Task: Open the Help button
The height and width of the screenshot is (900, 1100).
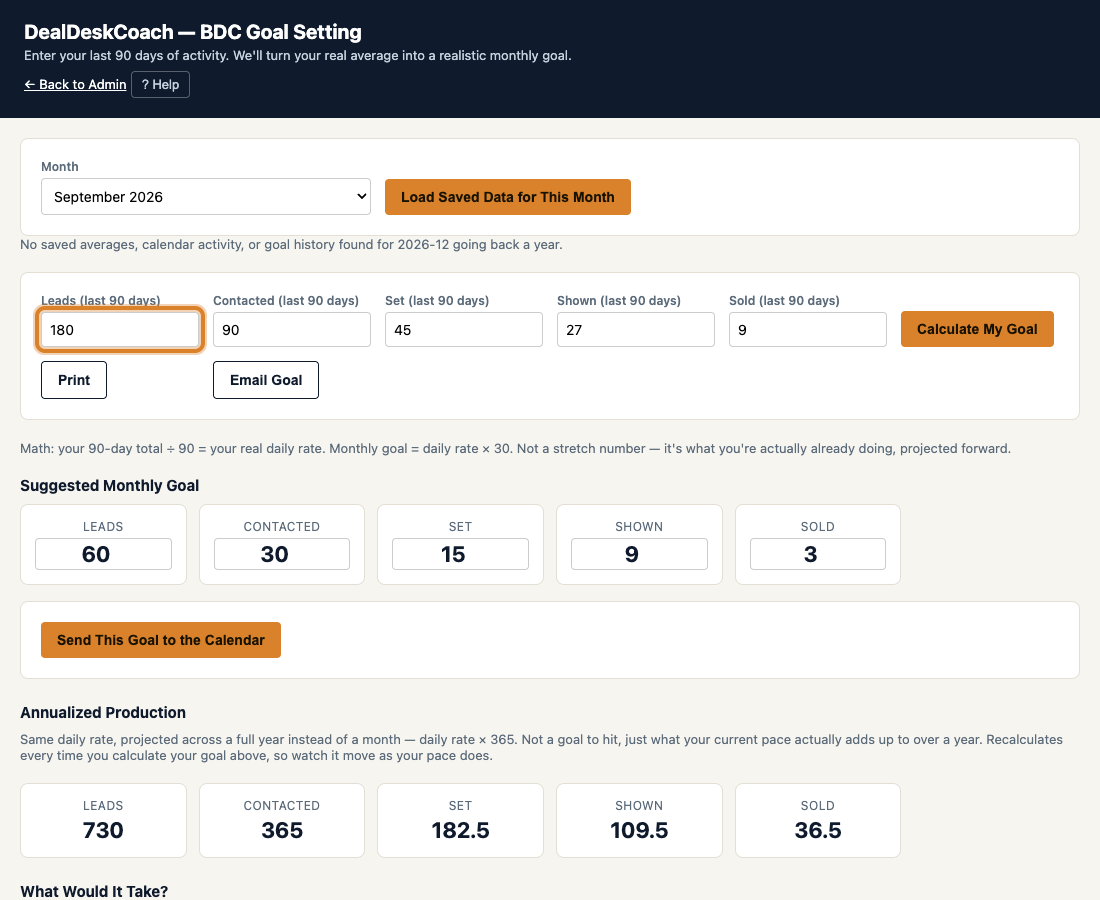Action: (160, 84)
